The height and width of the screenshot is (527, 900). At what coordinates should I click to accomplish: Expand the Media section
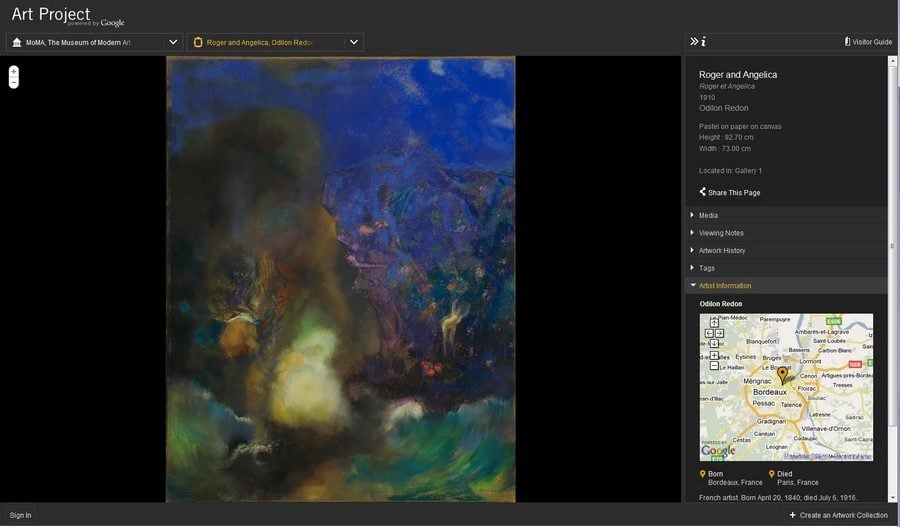[x=786, y=215]
